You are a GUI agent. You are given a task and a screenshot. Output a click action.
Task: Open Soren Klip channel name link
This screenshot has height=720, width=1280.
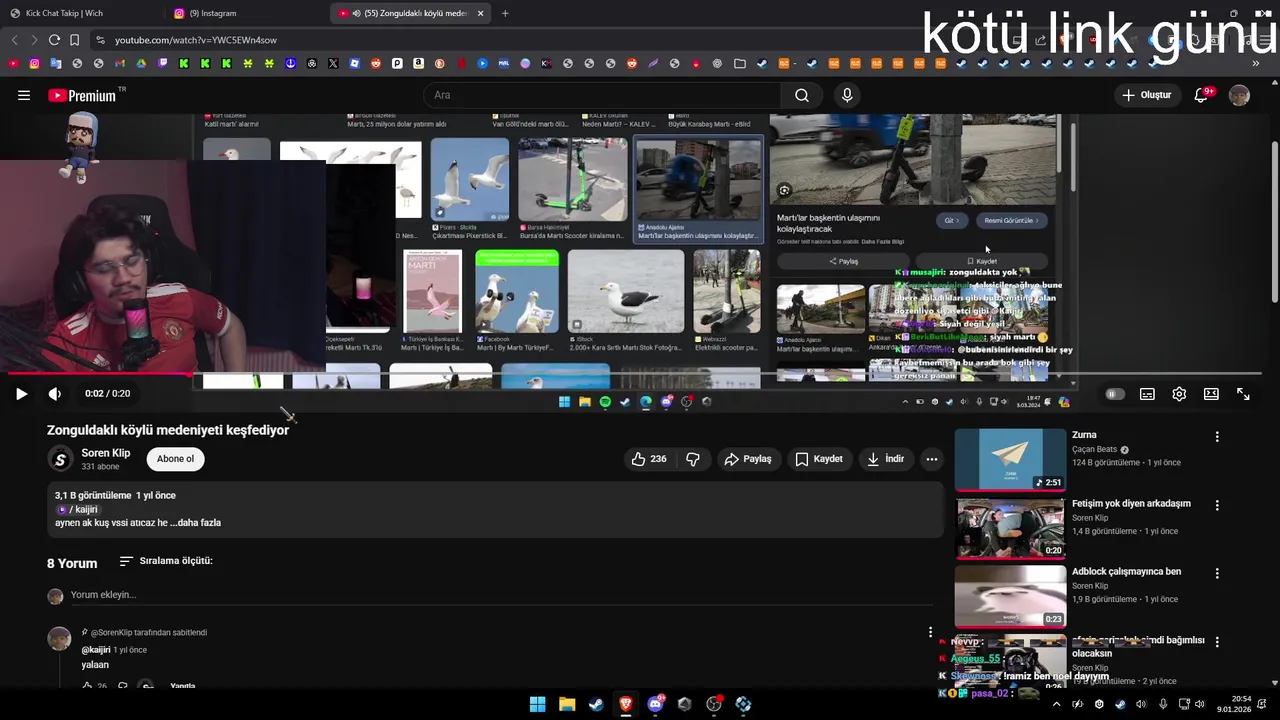[105, 453]
